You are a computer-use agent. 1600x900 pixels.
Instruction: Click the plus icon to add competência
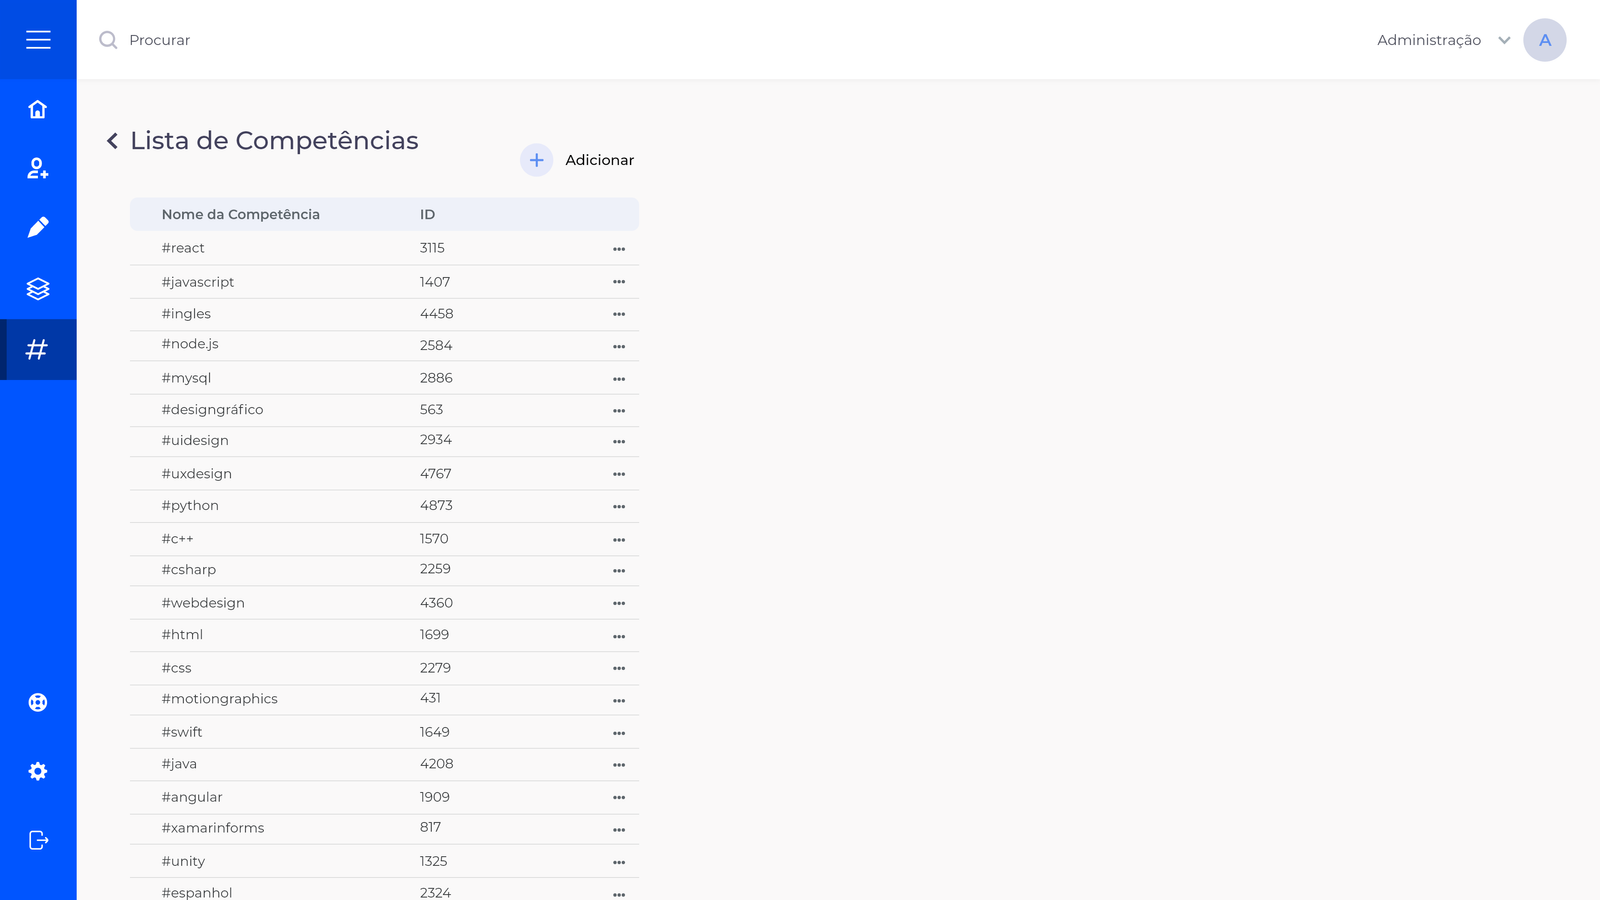click(536, 160)
